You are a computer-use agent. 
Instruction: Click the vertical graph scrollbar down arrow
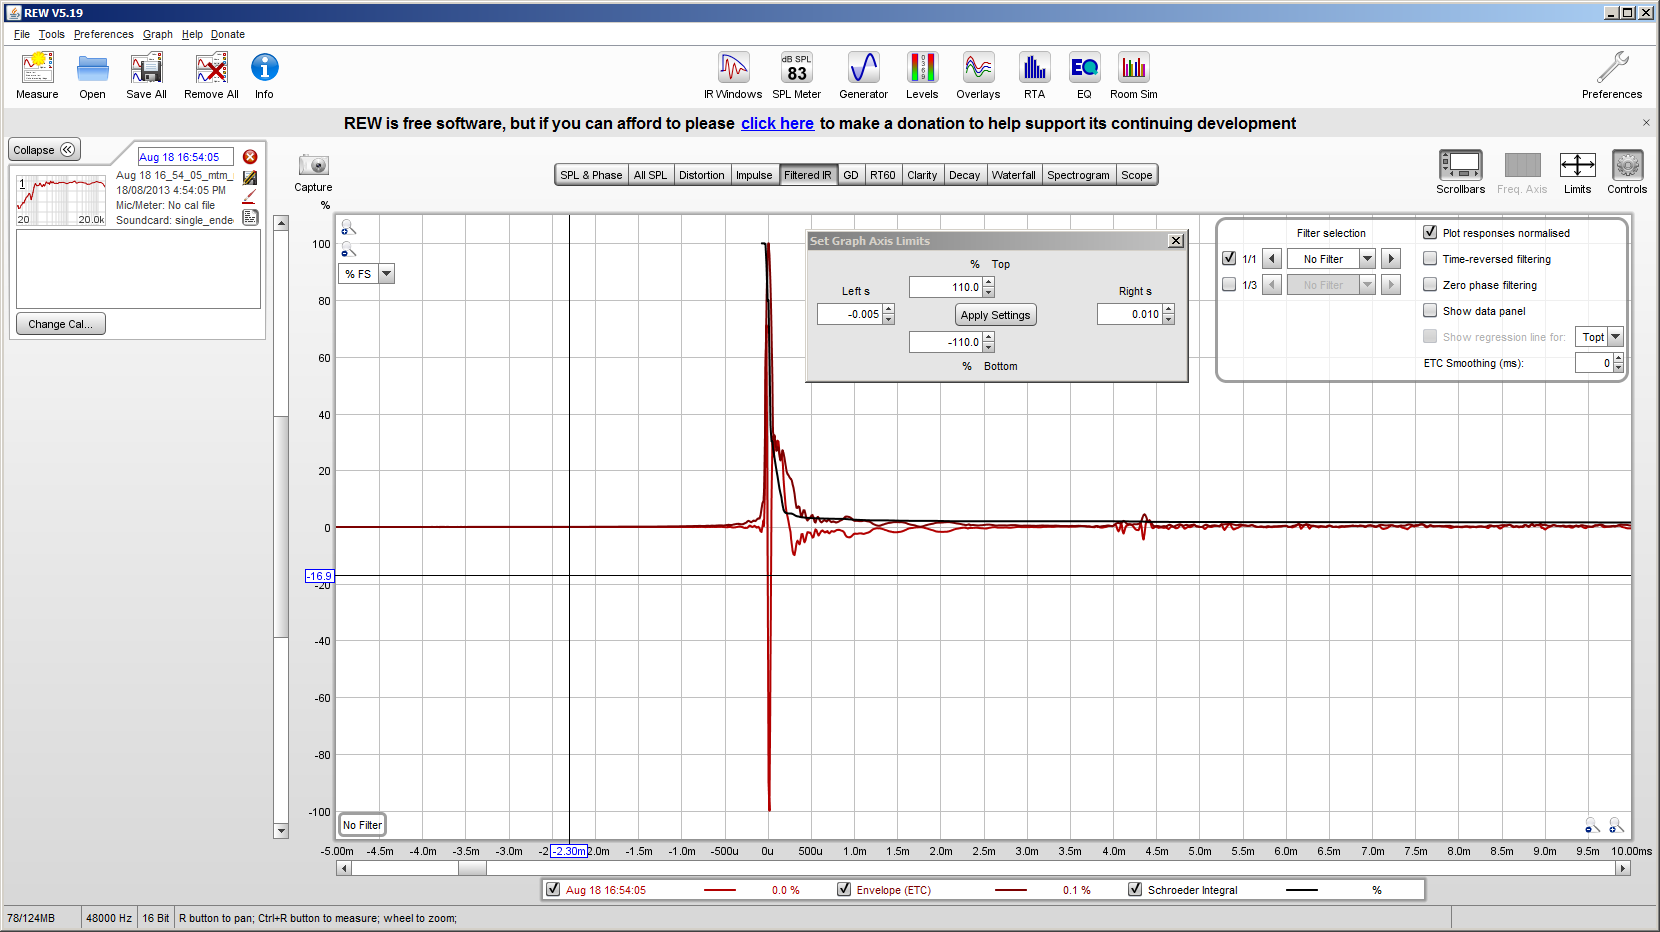pos(281,831)
